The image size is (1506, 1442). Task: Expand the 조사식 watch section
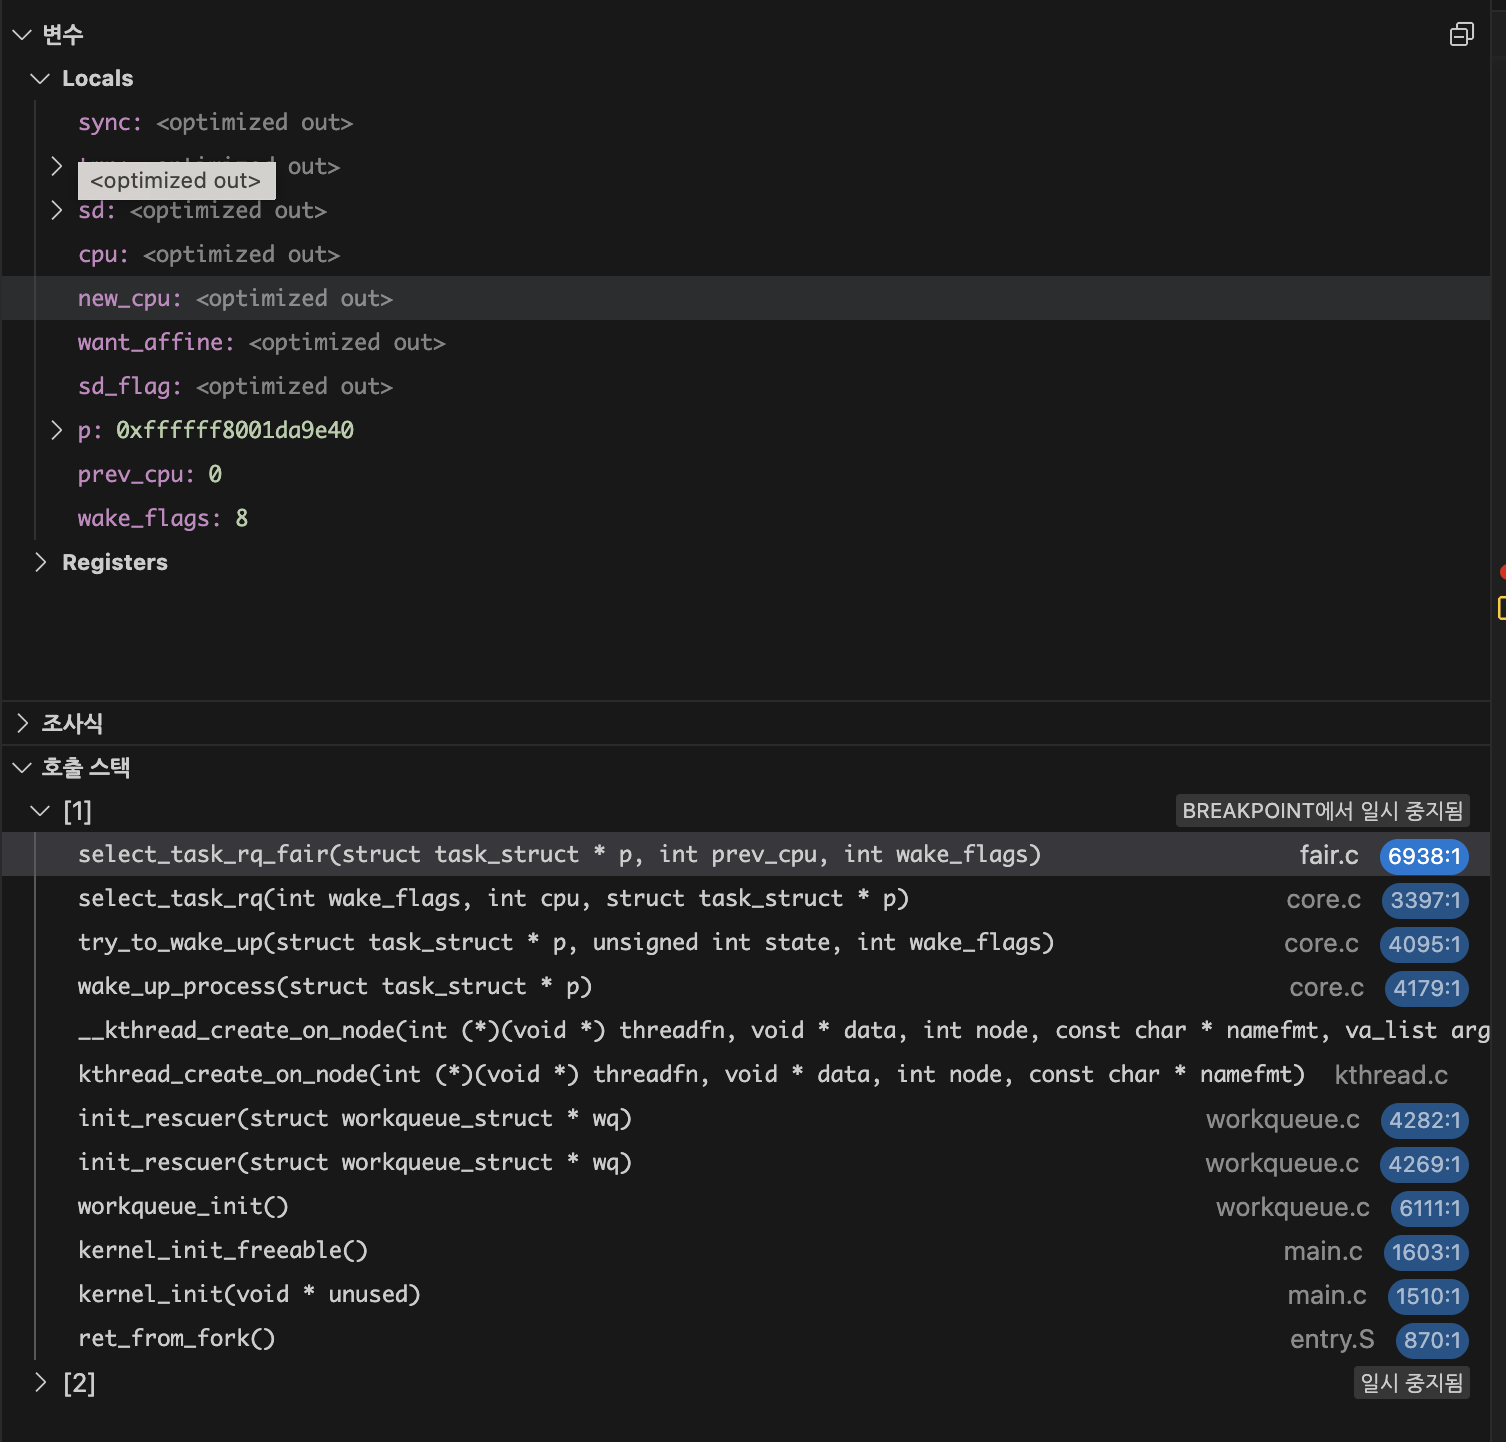(x=22, y=723)
